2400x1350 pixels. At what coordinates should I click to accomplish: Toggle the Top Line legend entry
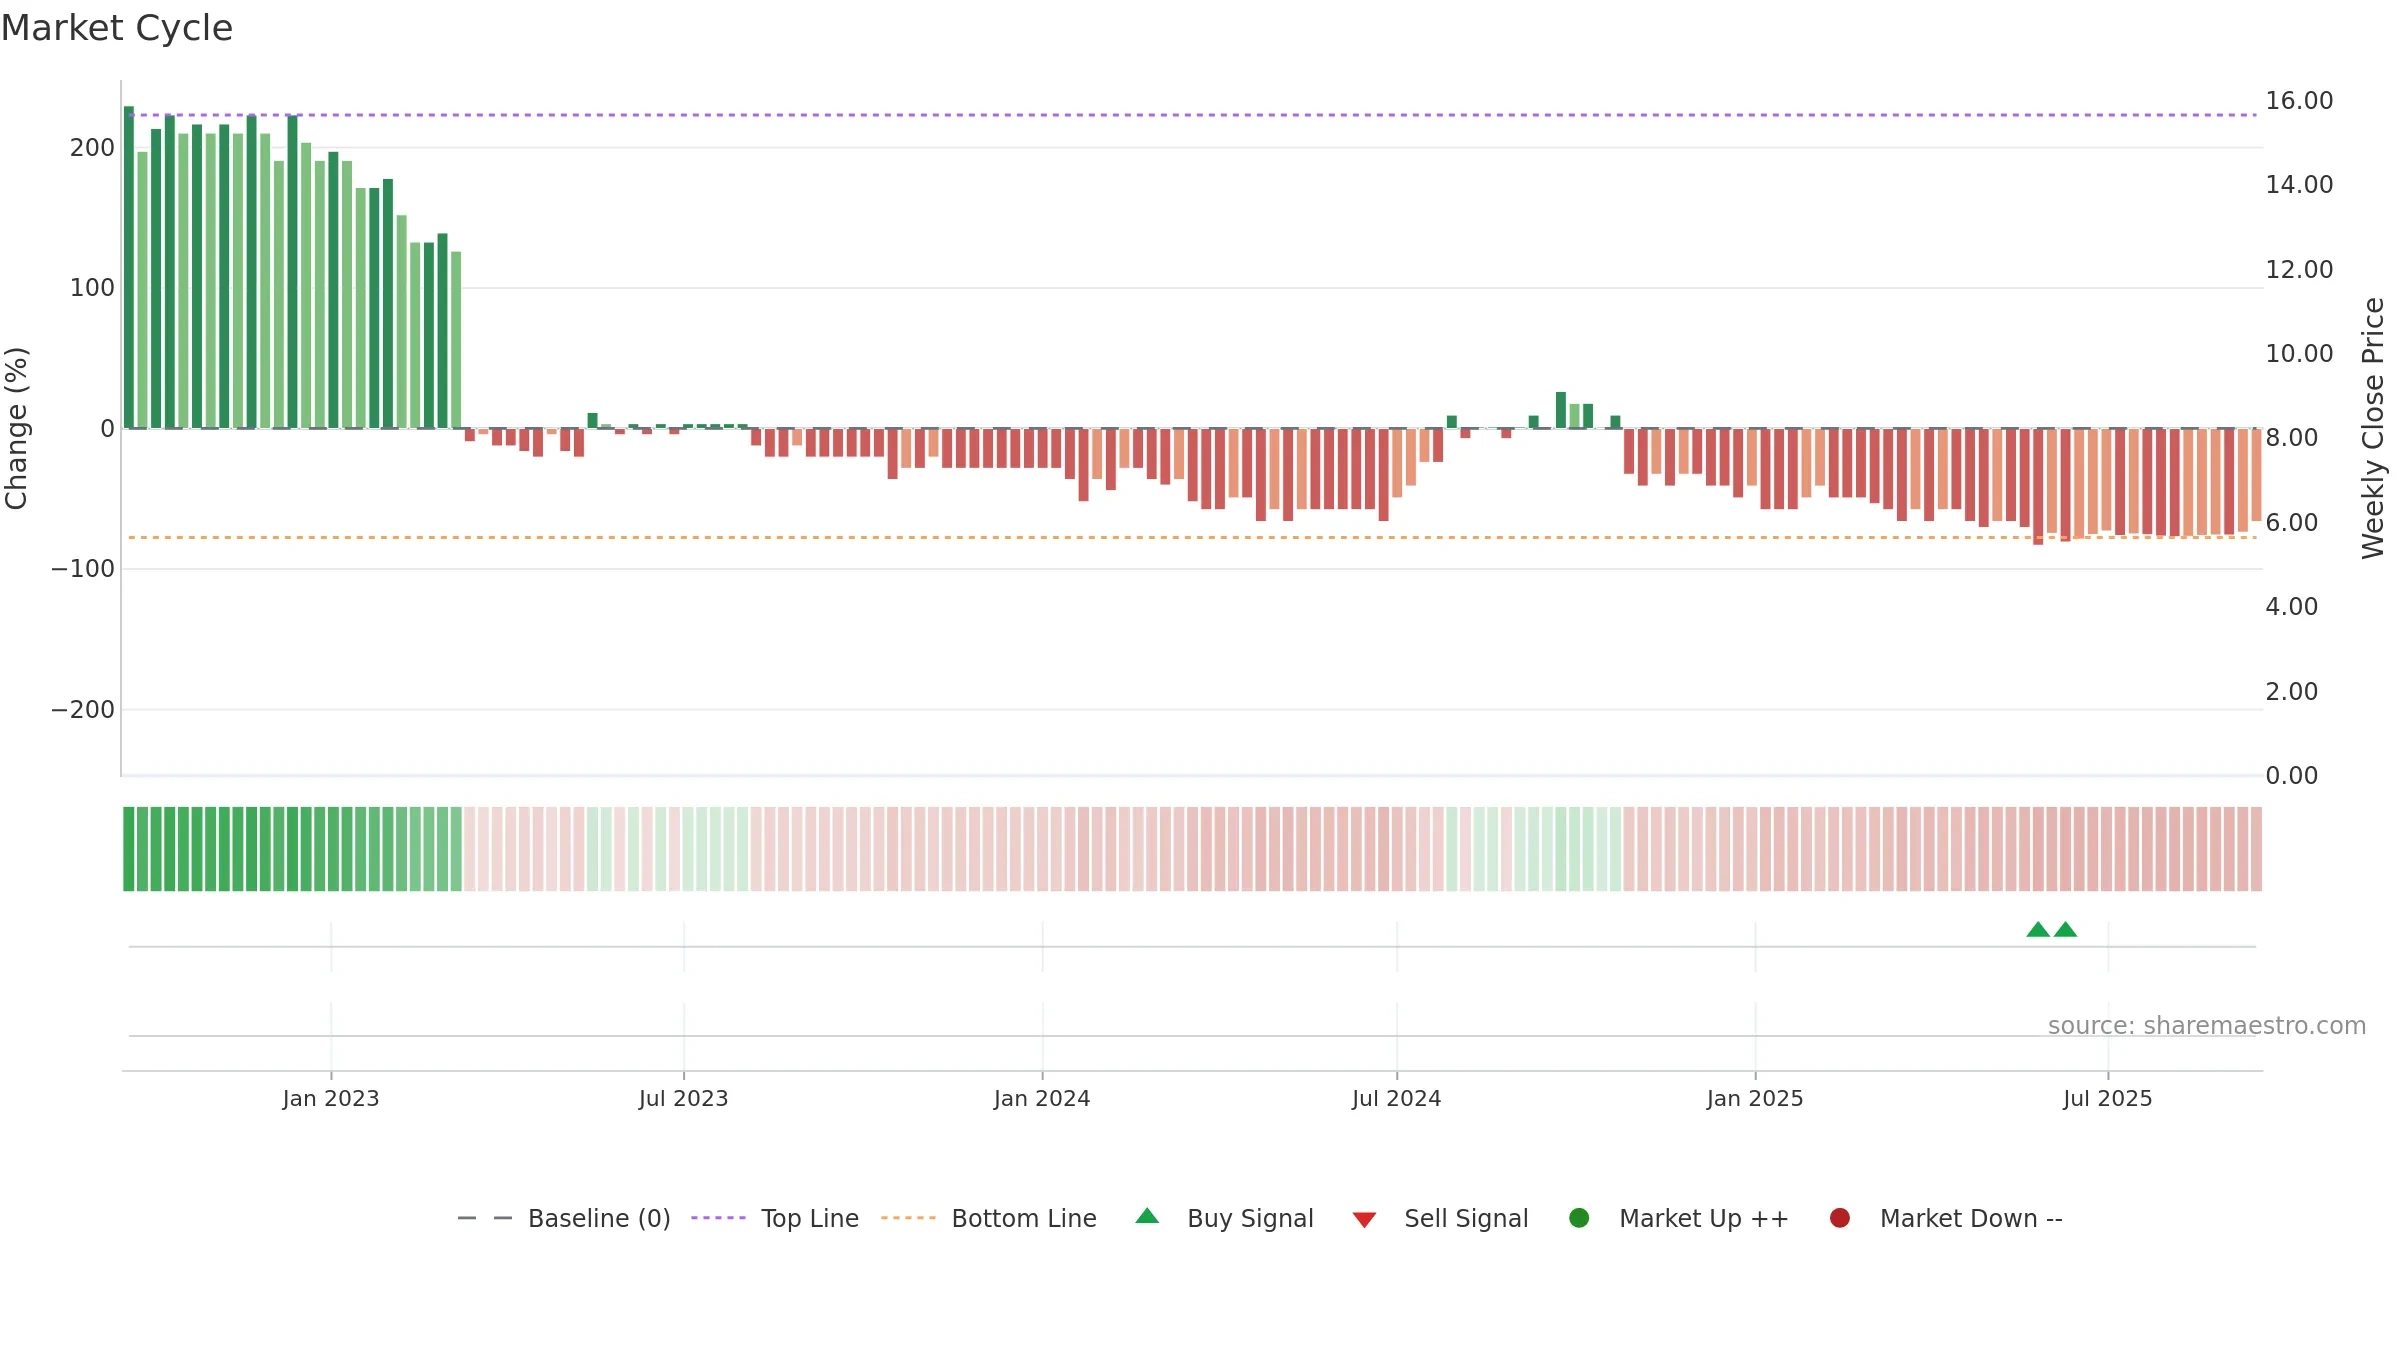[x=775, y=1218]
